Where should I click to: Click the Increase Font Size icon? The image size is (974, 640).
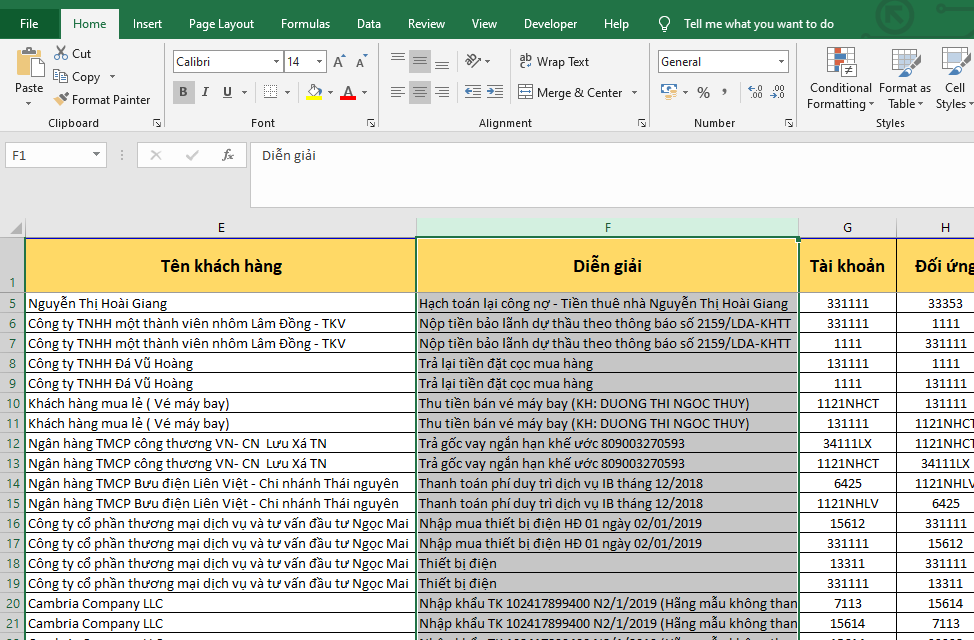[339, 62]
